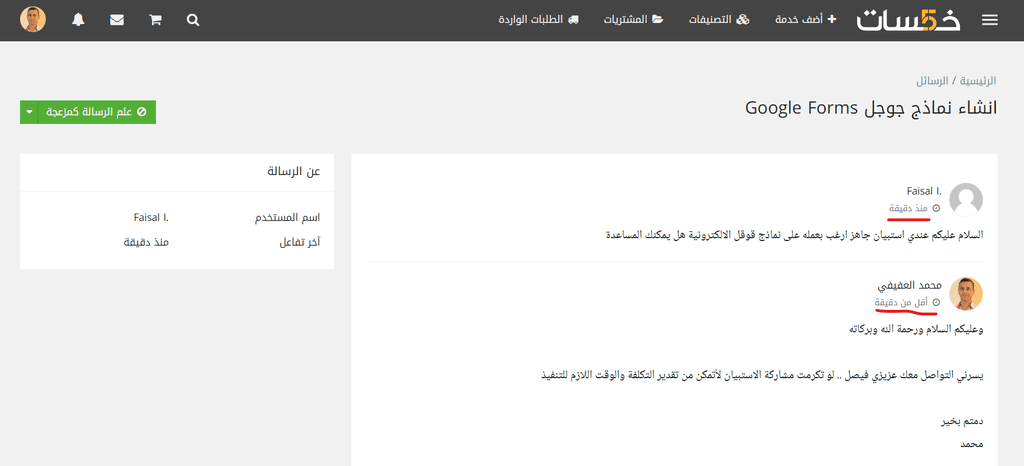
Task: Click the اسم المستخدم label
Action: (x=287, y=217)
